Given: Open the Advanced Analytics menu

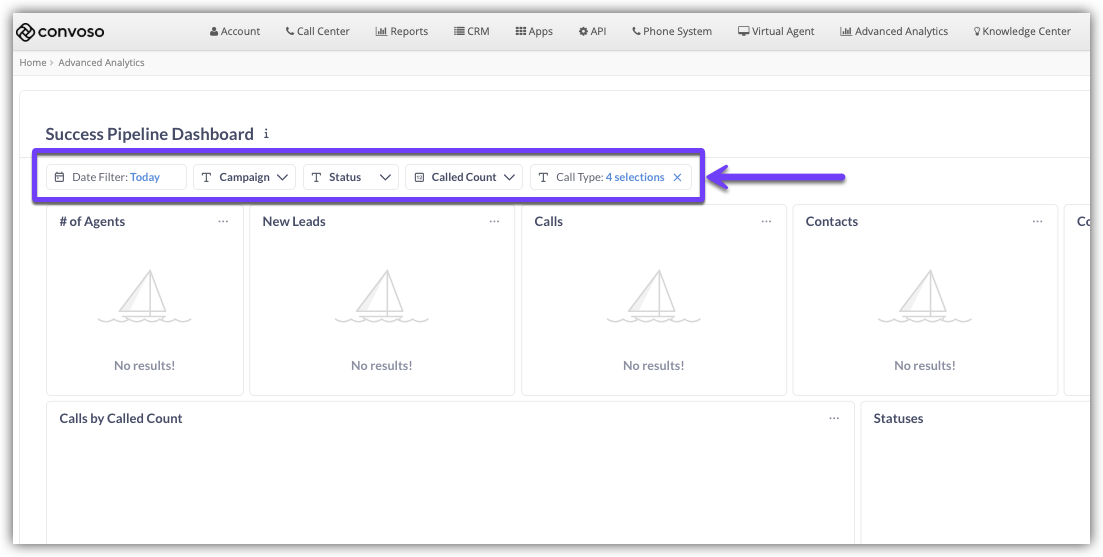Looking at the screenshot, I should (894, 31).
